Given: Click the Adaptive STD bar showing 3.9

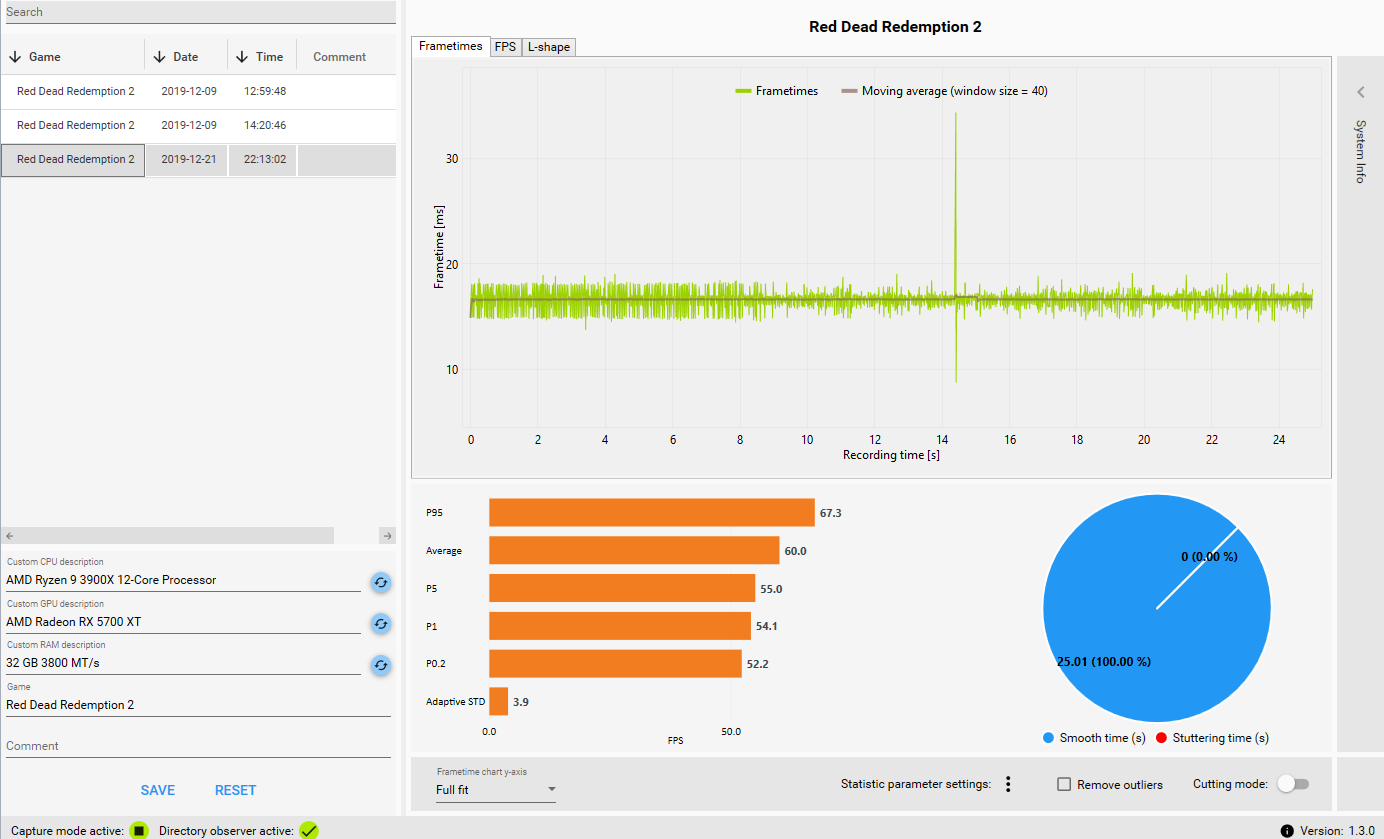Looking at the screenshot, I should [x=498, y=702].
